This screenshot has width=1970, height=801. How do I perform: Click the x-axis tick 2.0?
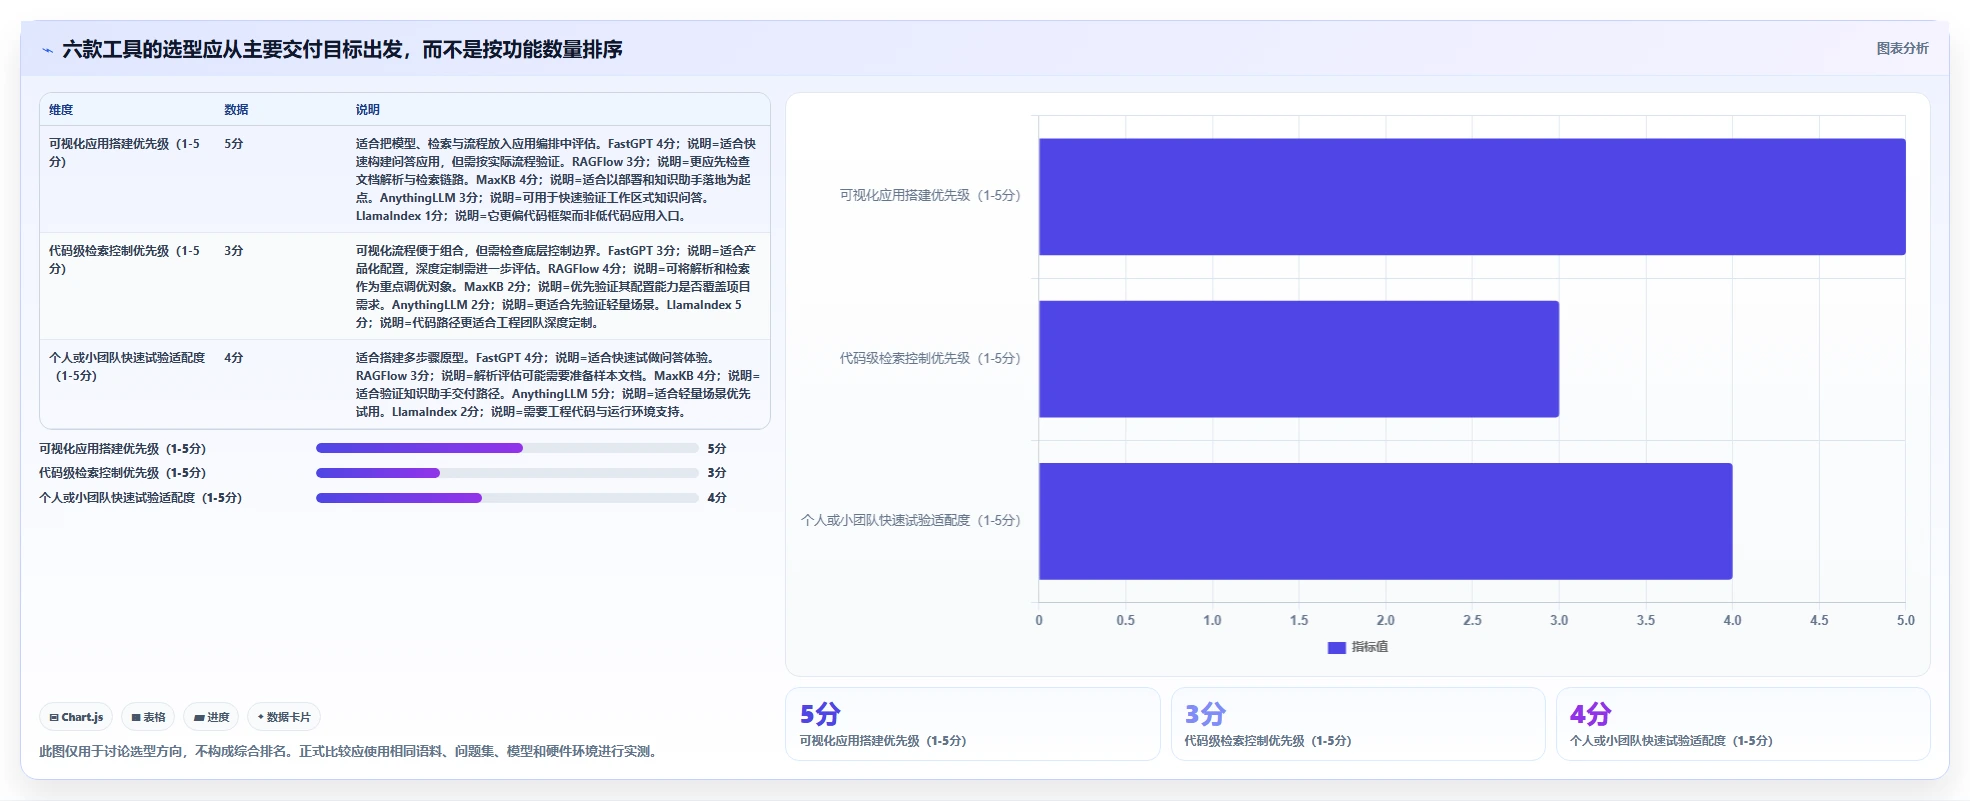click(1386, 621)
